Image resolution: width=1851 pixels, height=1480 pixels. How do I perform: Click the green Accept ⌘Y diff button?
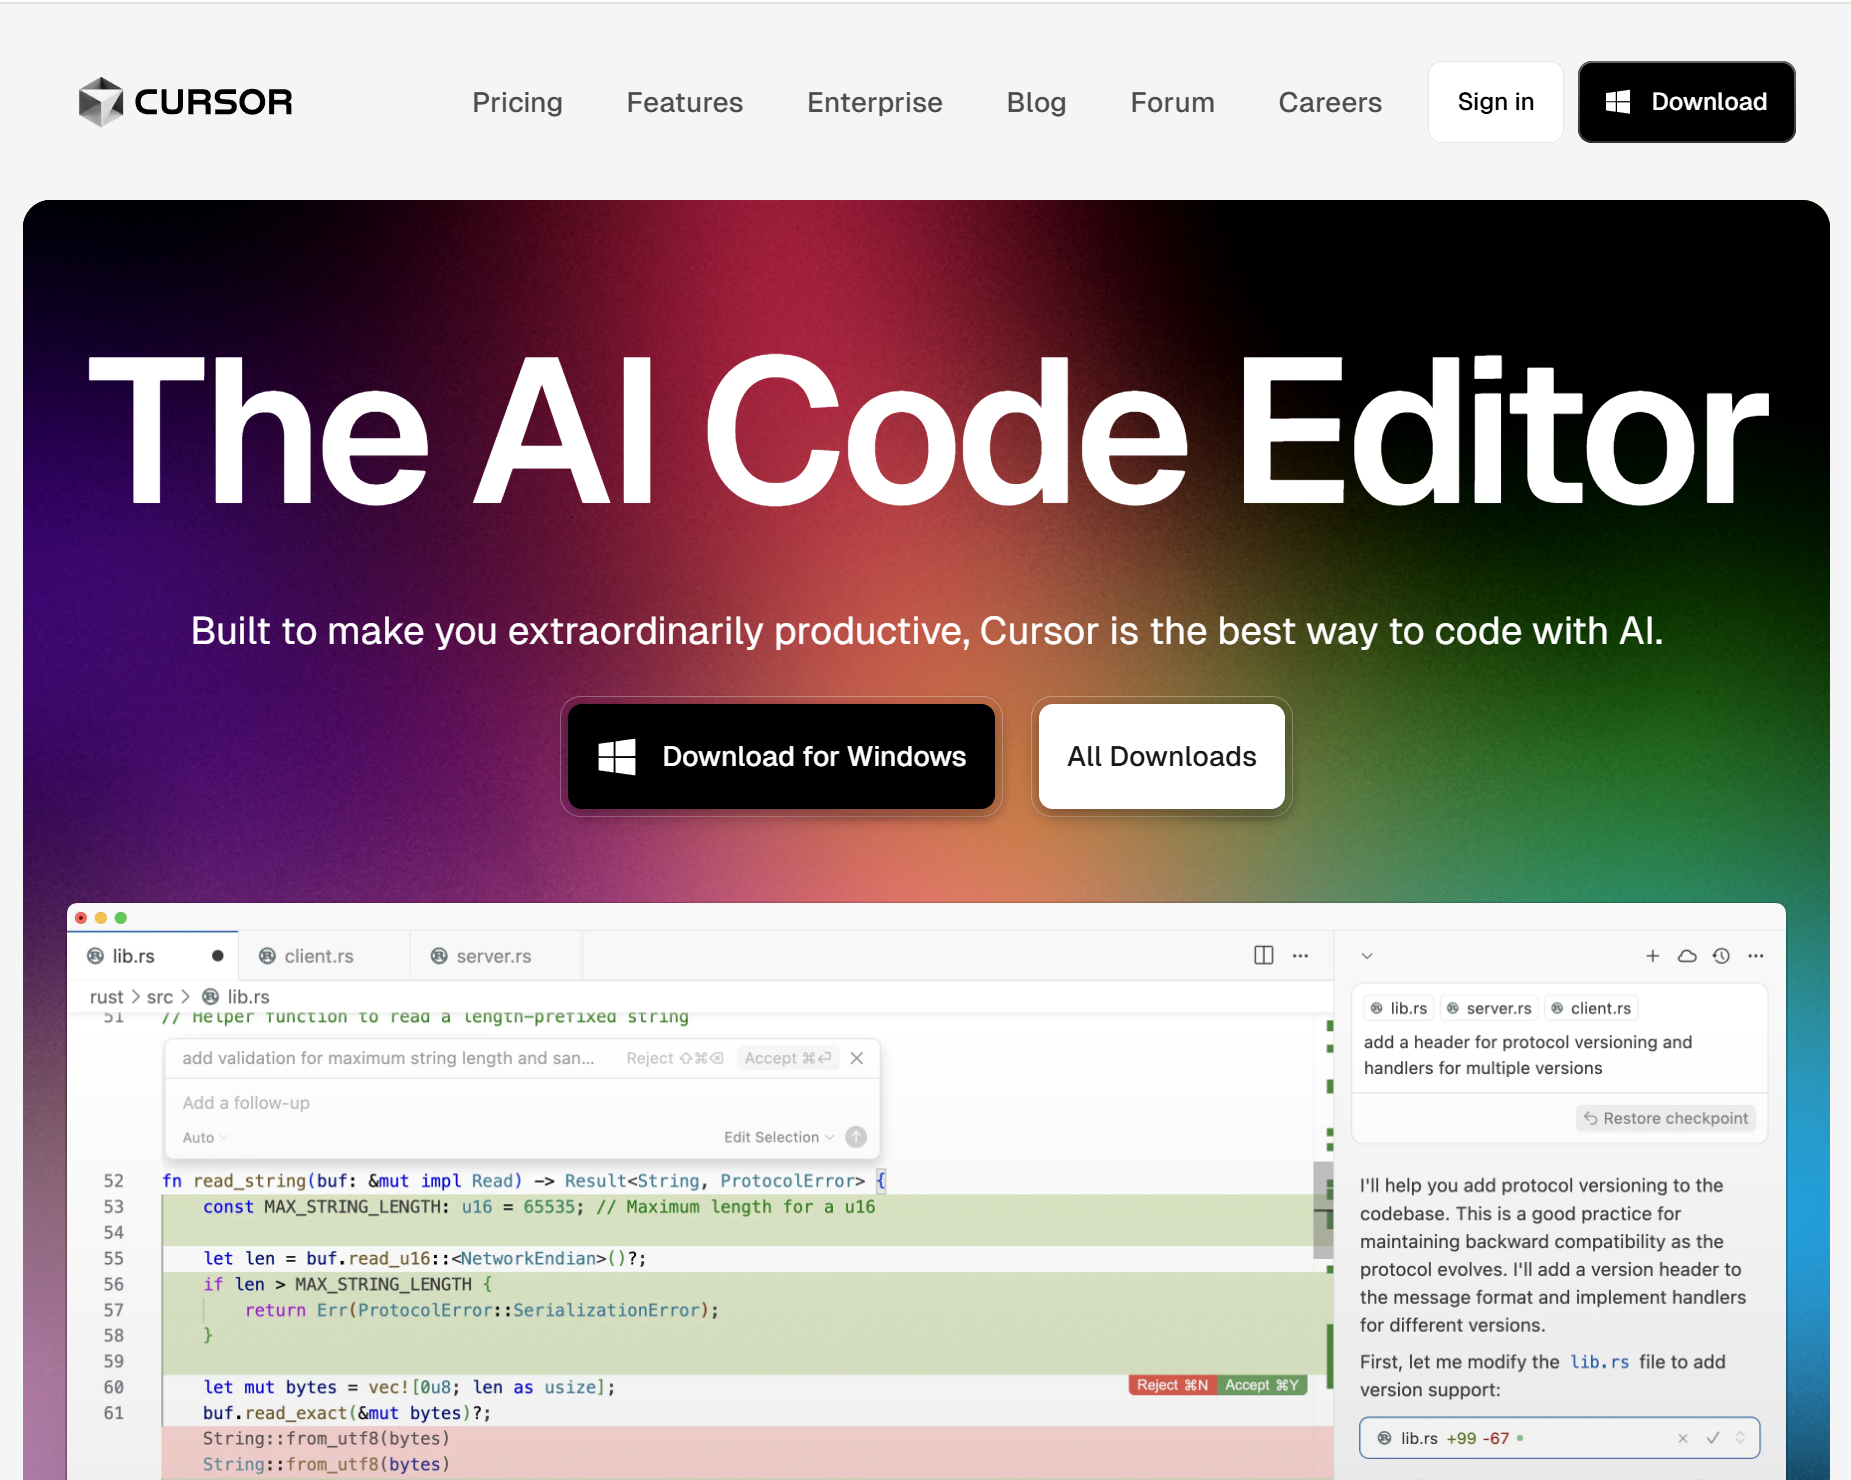(1262, 1385)
